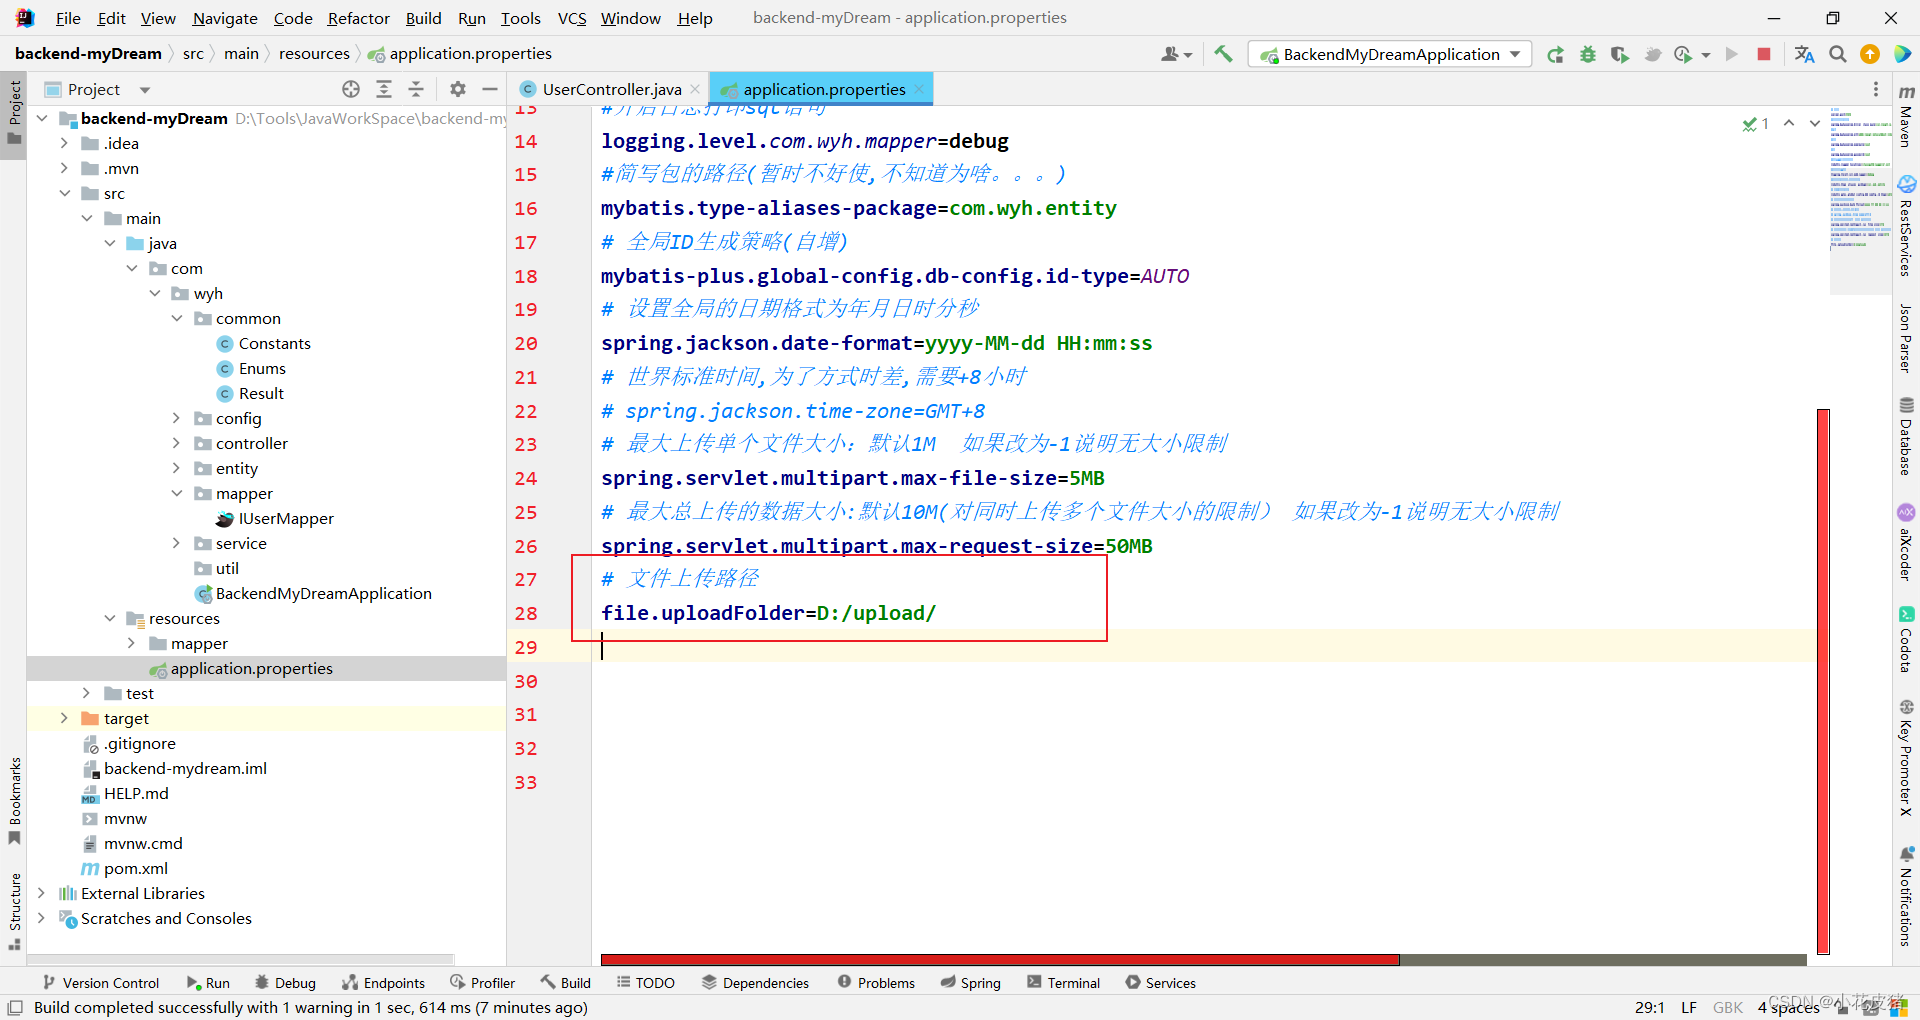Expand the .idea folder

point(65,143)
